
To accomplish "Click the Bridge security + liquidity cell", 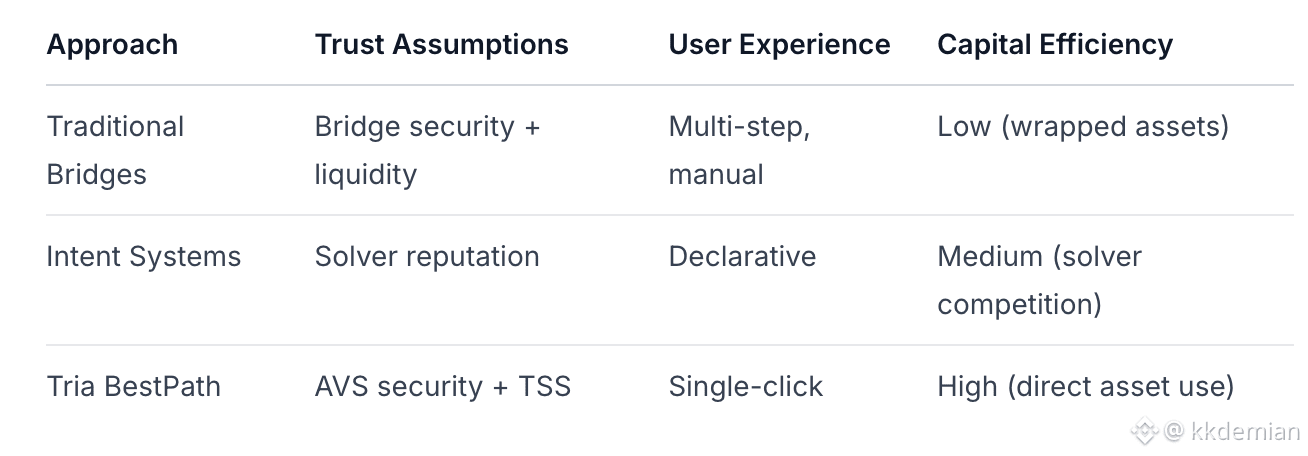I will tap(427, 150).
